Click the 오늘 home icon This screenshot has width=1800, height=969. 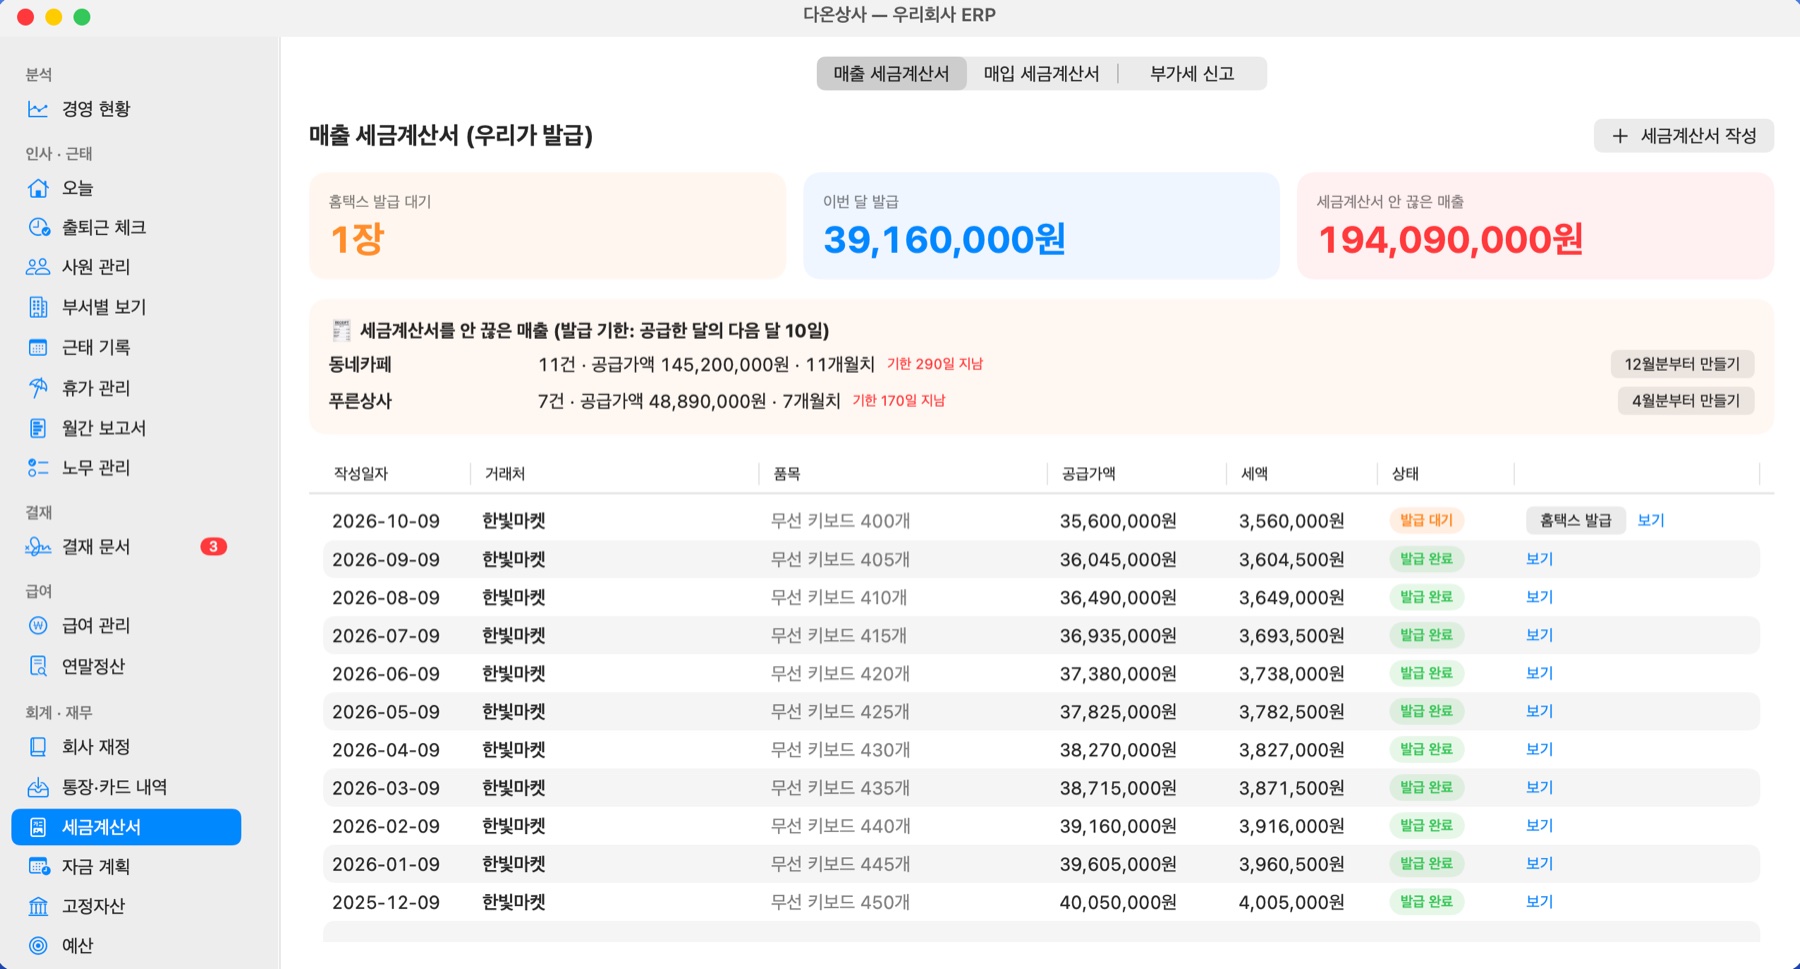[x=38, y=188]
